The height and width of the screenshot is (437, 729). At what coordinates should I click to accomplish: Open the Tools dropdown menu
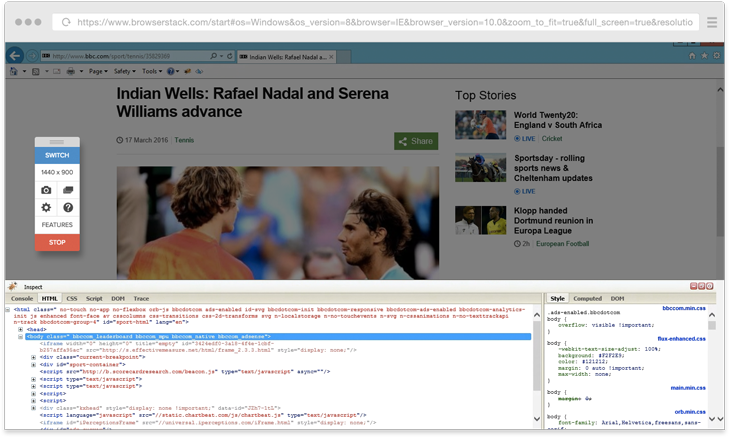pyautogui.click(x=152, y=71)
